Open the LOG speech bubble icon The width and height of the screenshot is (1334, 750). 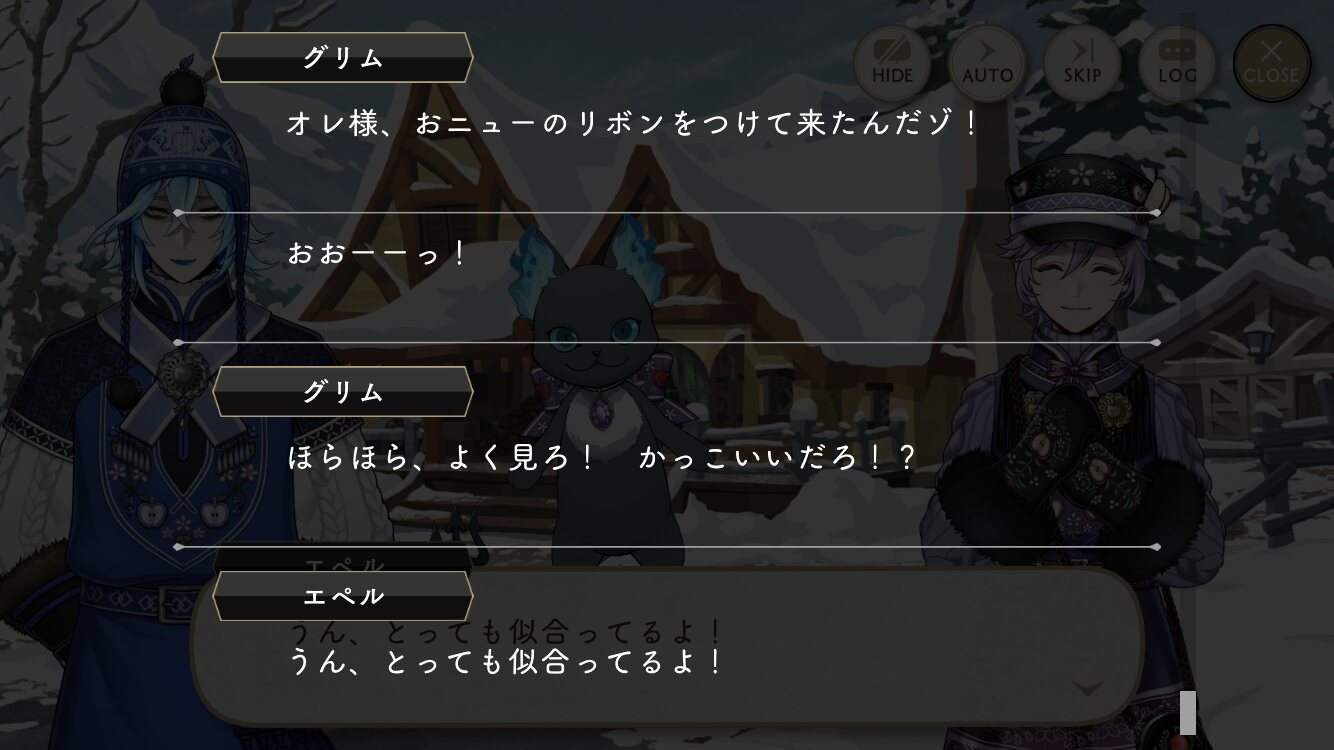click(1177, 63)
